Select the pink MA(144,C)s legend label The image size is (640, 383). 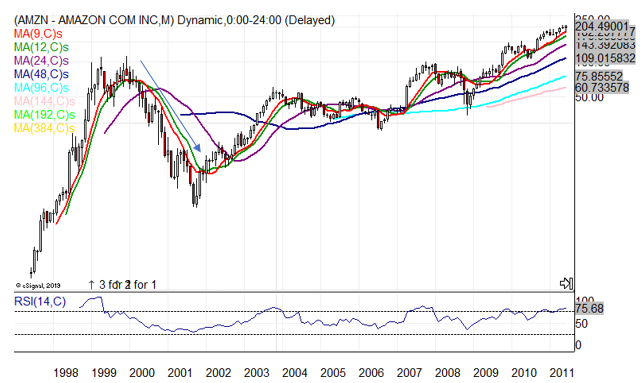tap(44, 101)
